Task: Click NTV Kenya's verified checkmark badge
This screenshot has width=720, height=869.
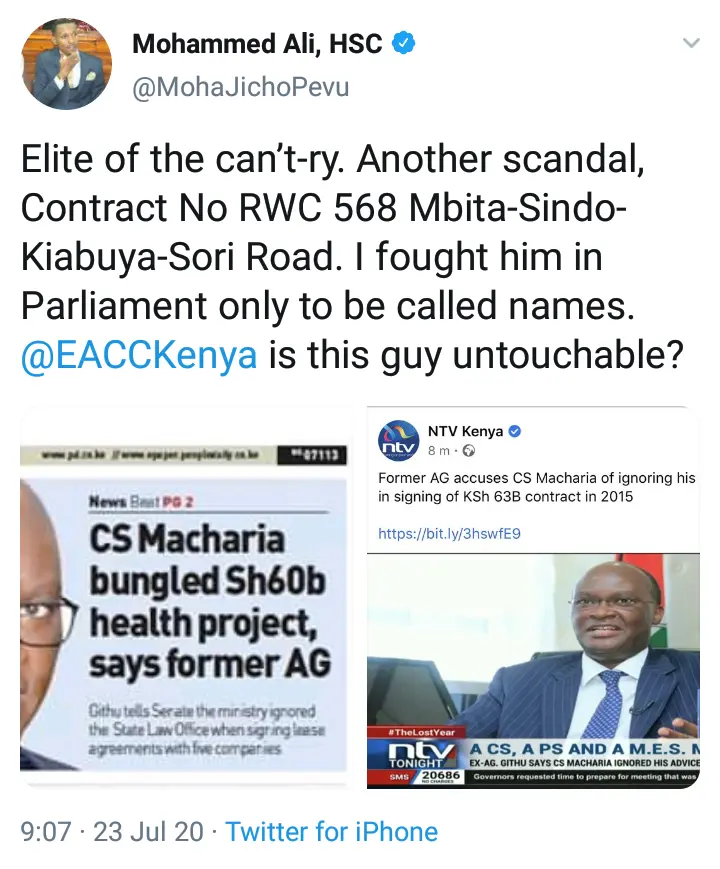Action: (x=515, y=431)
